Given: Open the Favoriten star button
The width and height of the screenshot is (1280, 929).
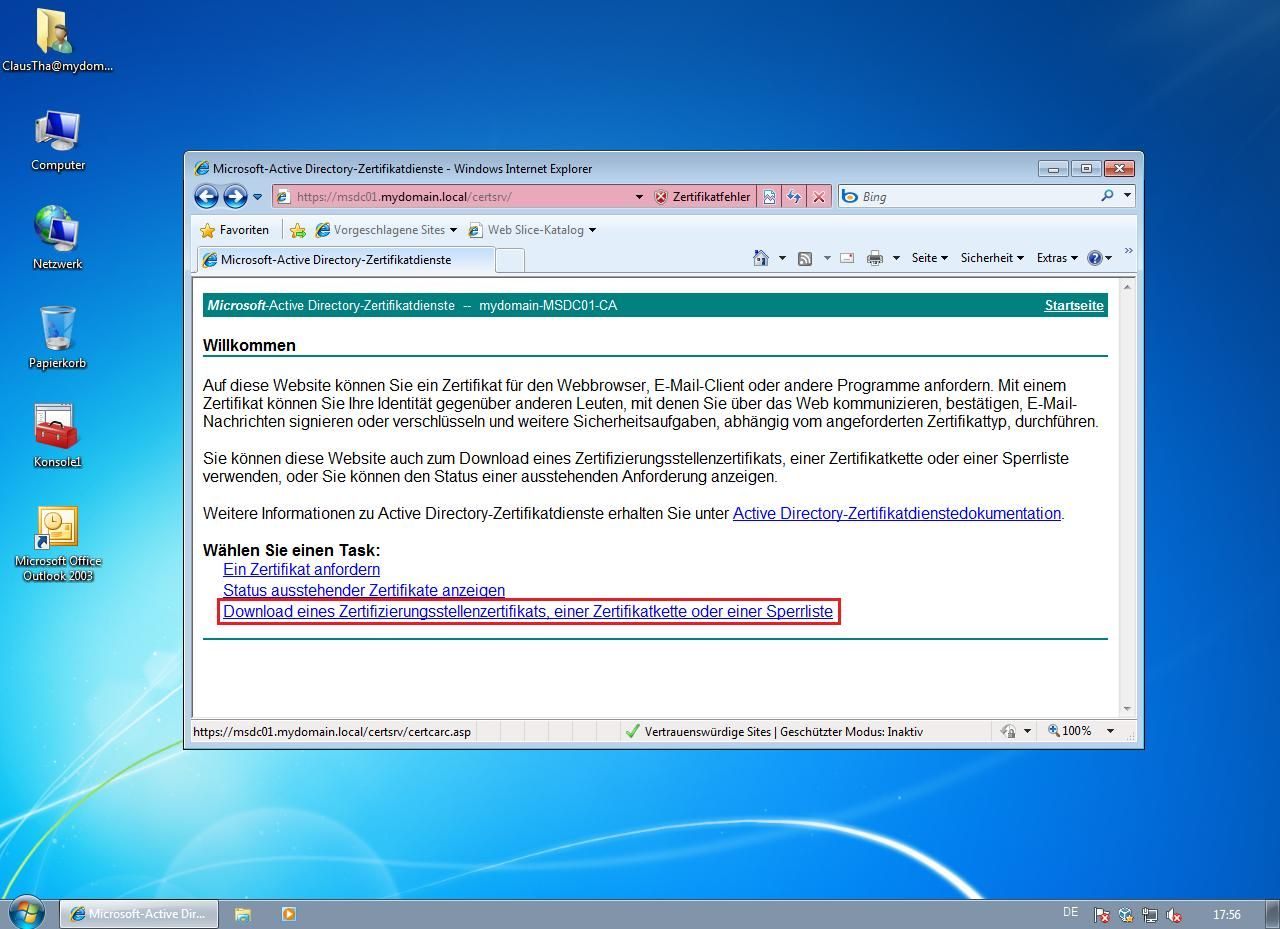Looking at the screenshot, I should 234,230.
